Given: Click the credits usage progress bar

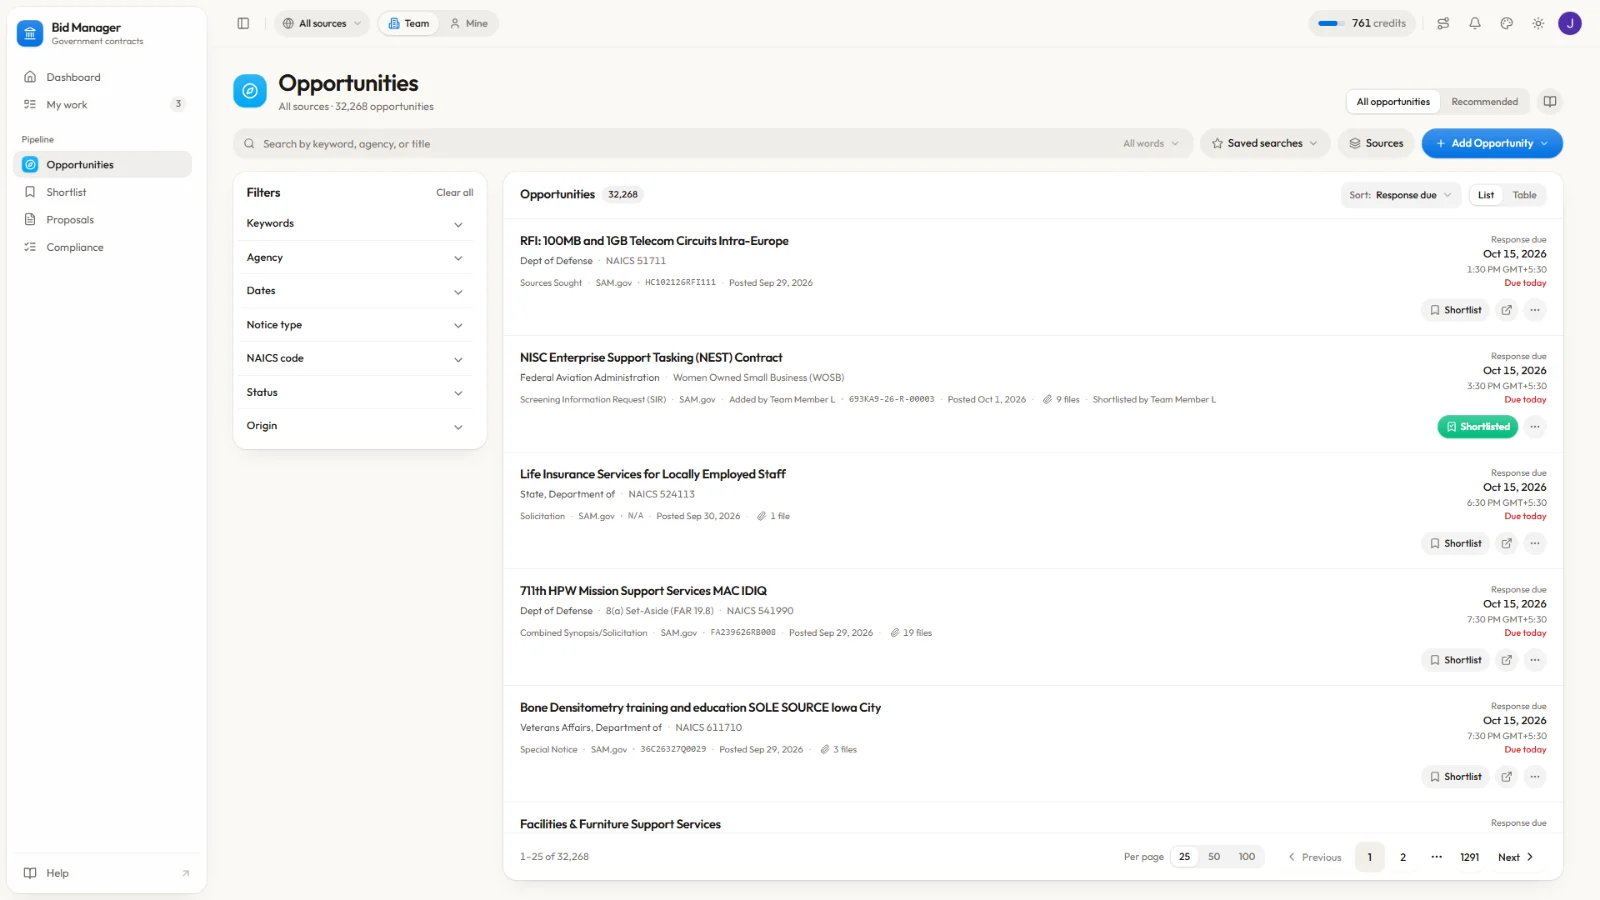Looking at the screenshot, I should 1328,23.
